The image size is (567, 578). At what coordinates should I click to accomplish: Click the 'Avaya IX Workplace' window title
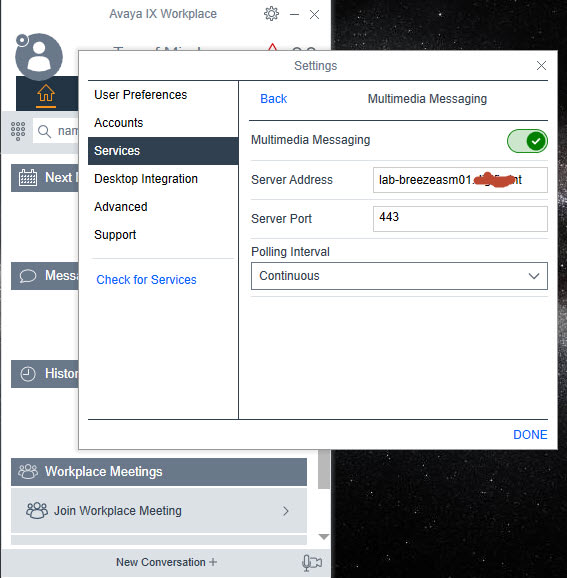tap(163, 14)
